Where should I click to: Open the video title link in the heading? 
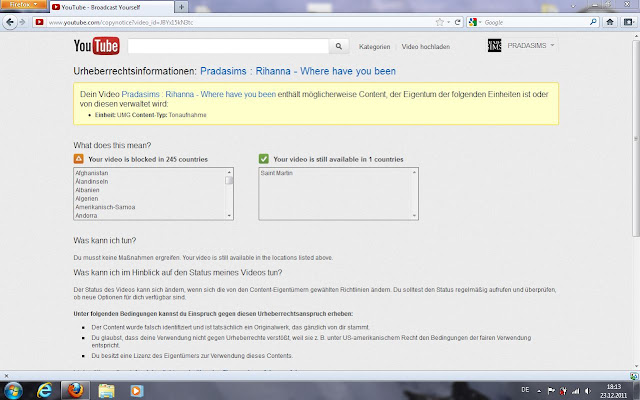[x=298, y=71]
